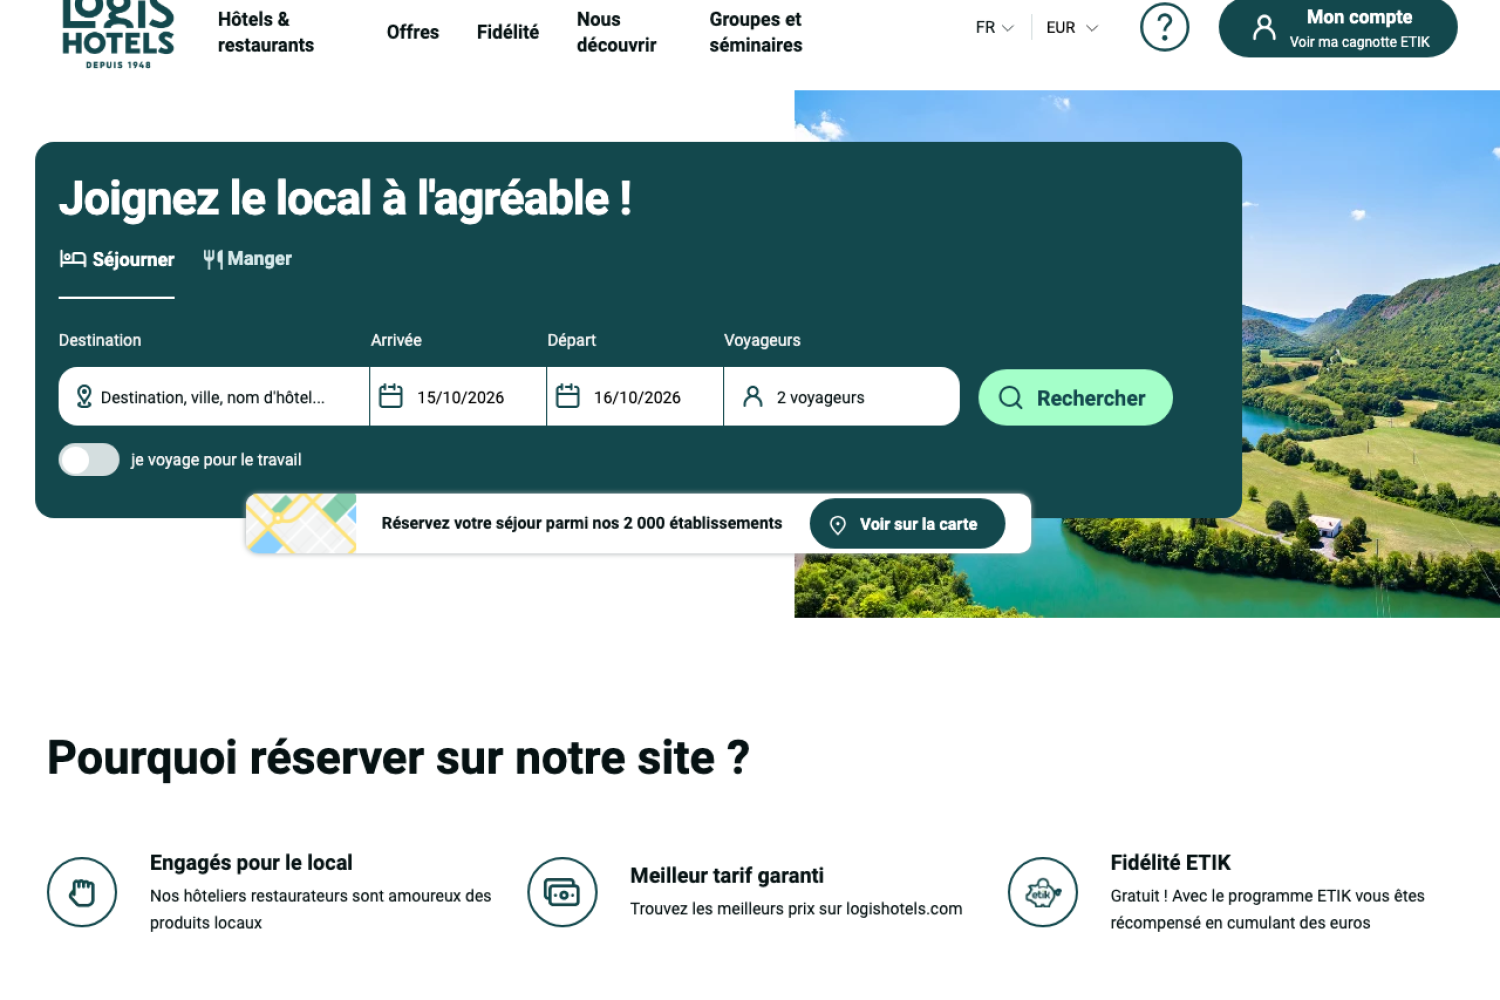Select the Arrivée date 15/10/2026
Image resolution: width=1500 pixels, height=1000 pixels.
click(x=458, y=397)
